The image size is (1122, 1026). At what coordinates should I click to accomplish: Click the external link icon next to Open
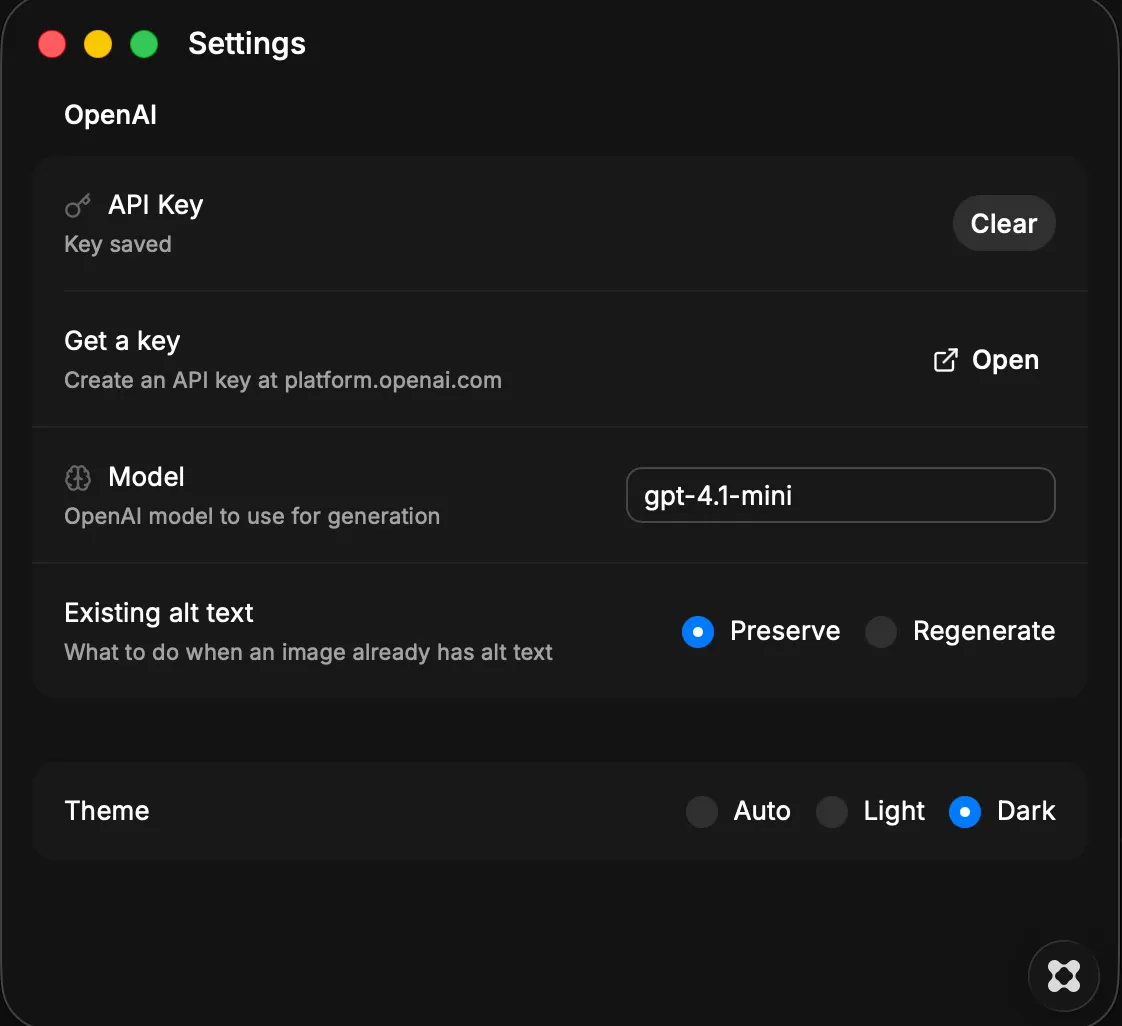pos(945,360)
